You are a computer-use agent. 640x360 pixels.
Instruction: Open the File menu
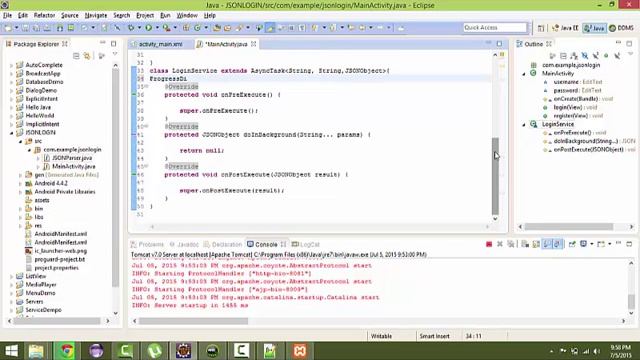coord(7,15)
